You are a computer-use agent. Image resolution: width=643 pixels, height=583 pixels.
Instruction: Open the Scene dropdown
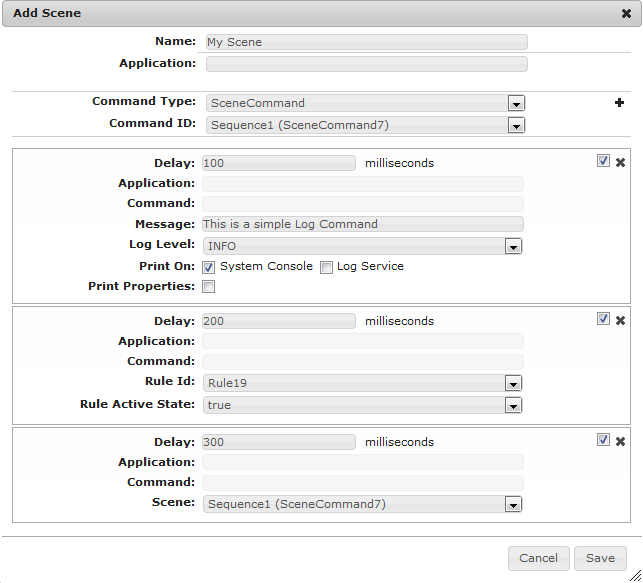(512, 505)
